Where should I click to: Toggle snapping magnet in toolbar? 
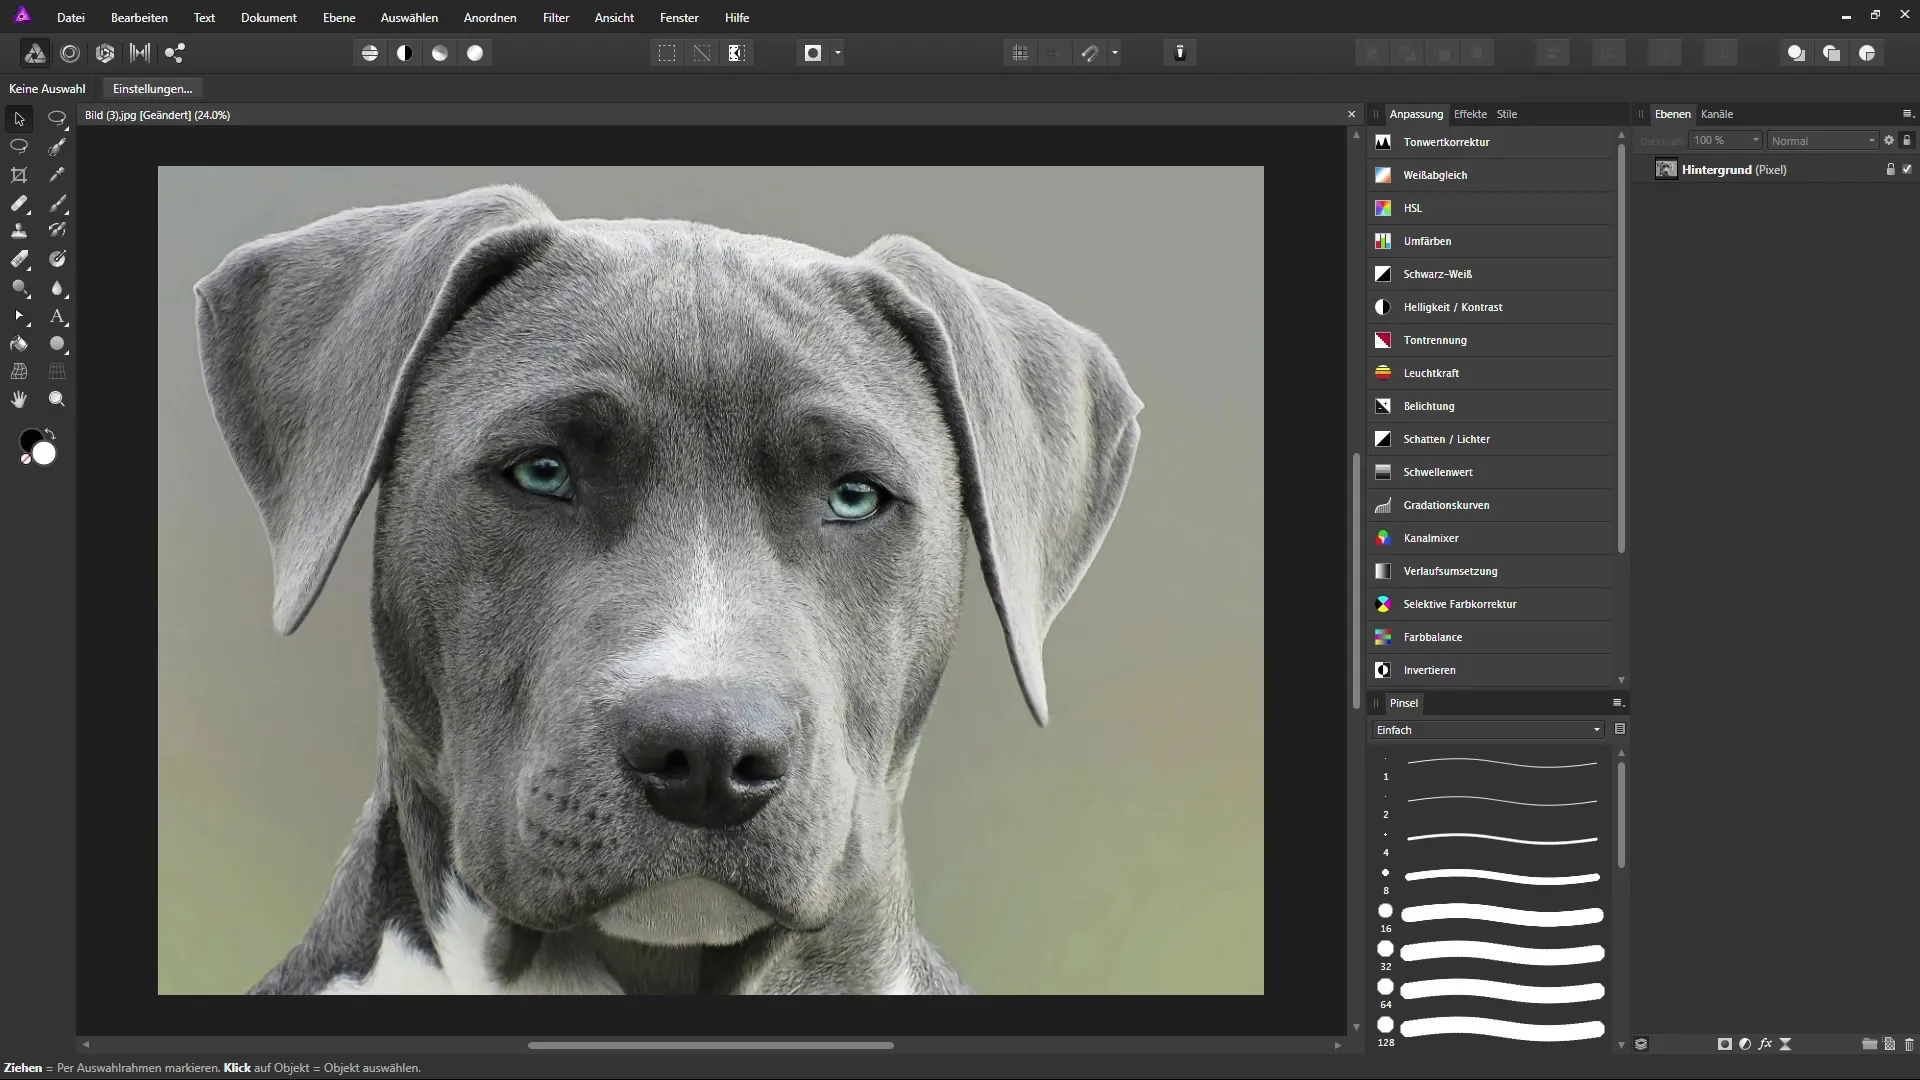pos(1090,53)
